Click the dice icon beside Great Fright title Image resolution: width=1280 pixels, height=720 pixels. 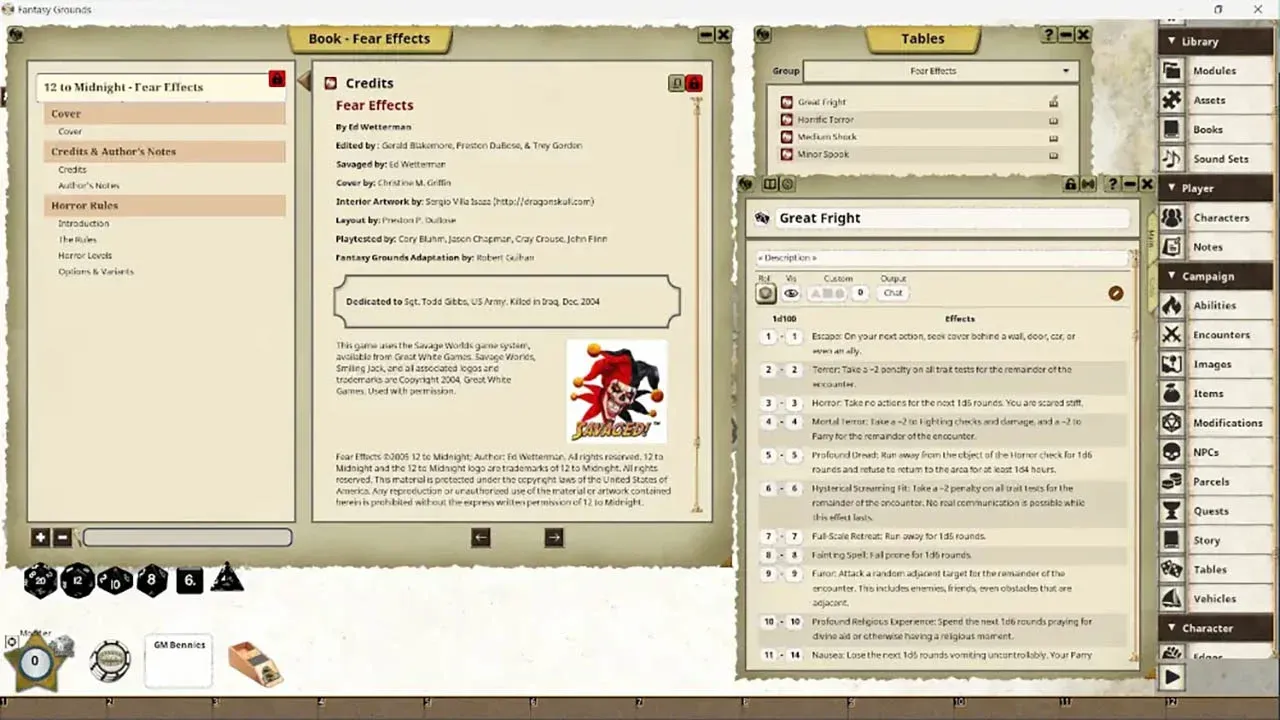[762, 218]
